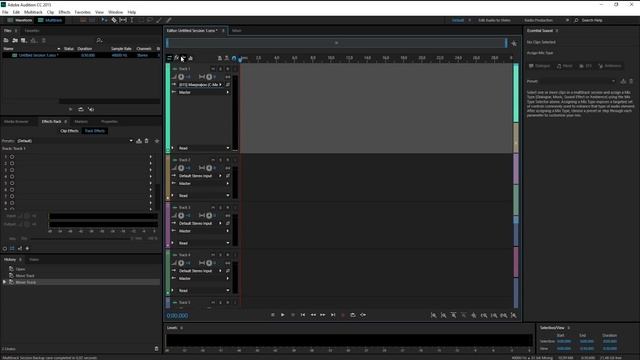This screenshot has width=640, height=360.
Task: Click Zoom In Amplitude icon
Action: coord(433,316)
